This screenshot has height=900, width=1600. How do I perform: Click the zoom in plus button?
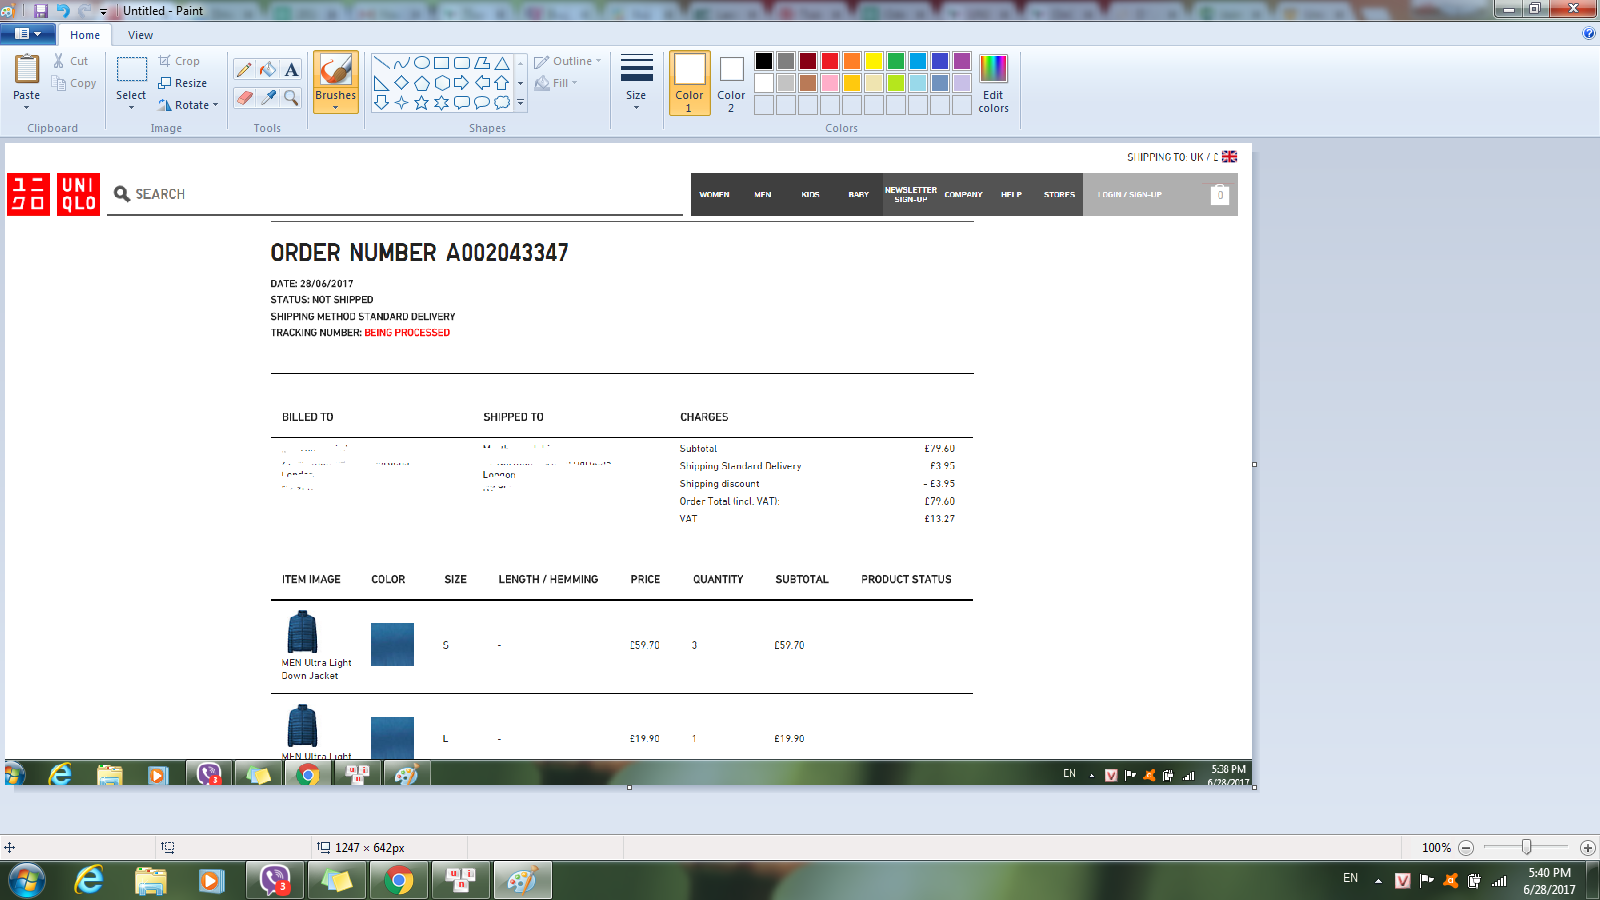coord(1587,848)
